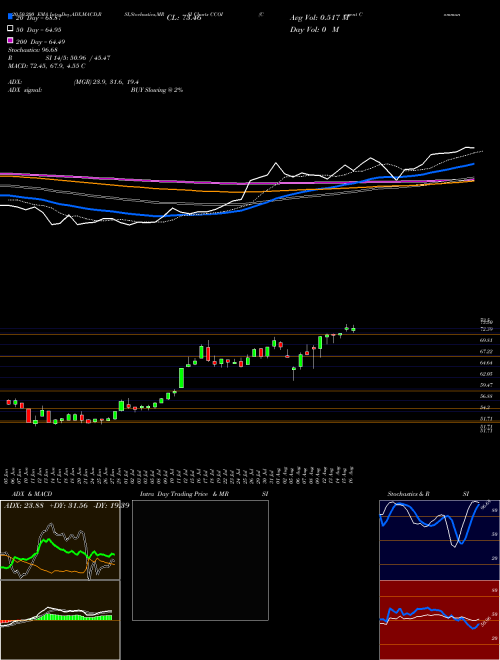Image resolution: width=500 pixels, height=660 pixels.
Task: Click the 54.2 price axis label
Action: [485, 407]
